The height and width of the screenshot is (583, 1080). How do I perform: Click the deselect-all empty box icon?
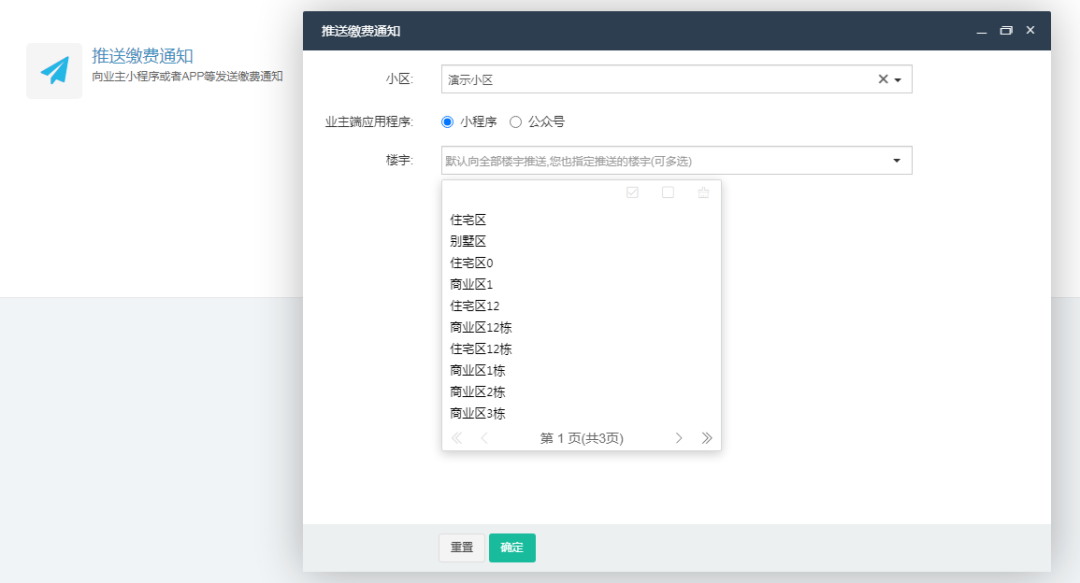(668, 193)
